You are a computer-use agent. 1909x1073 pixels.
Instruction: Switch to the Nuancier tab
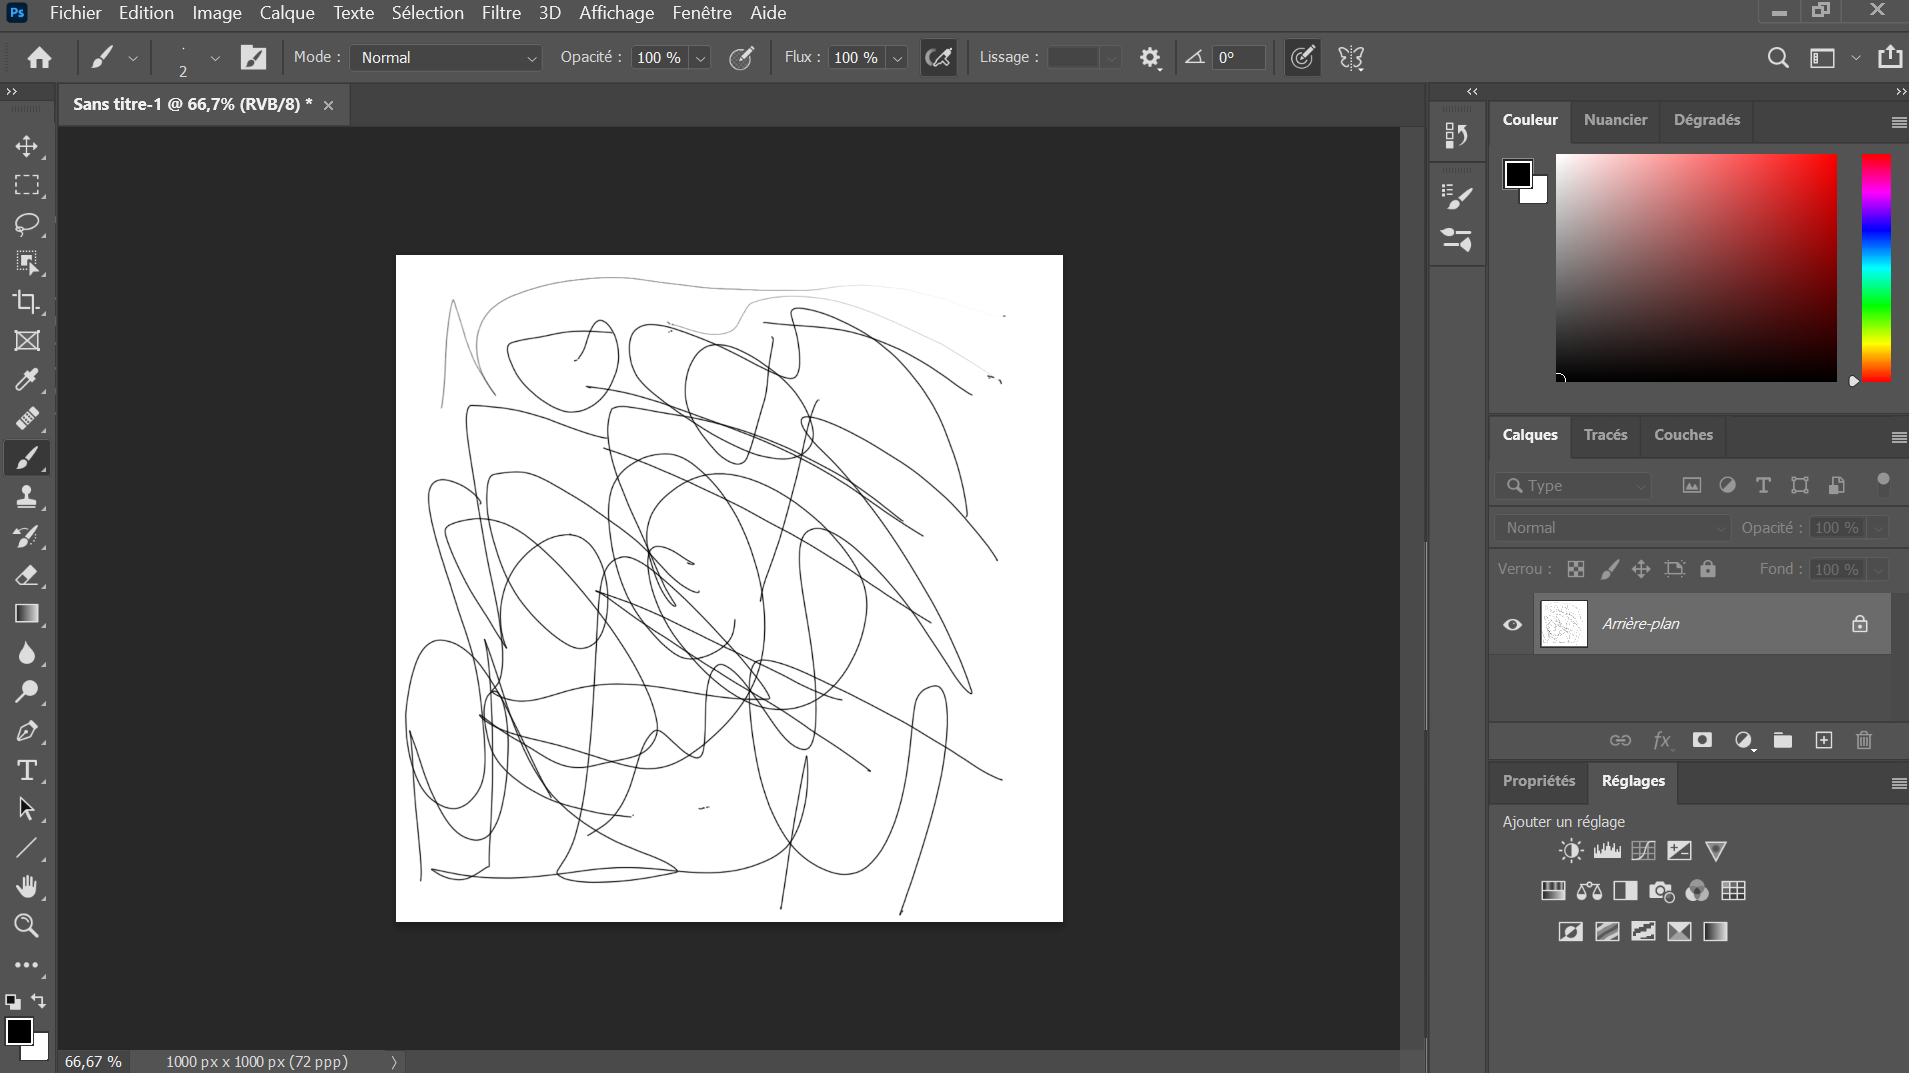(x=1615, y=120)
